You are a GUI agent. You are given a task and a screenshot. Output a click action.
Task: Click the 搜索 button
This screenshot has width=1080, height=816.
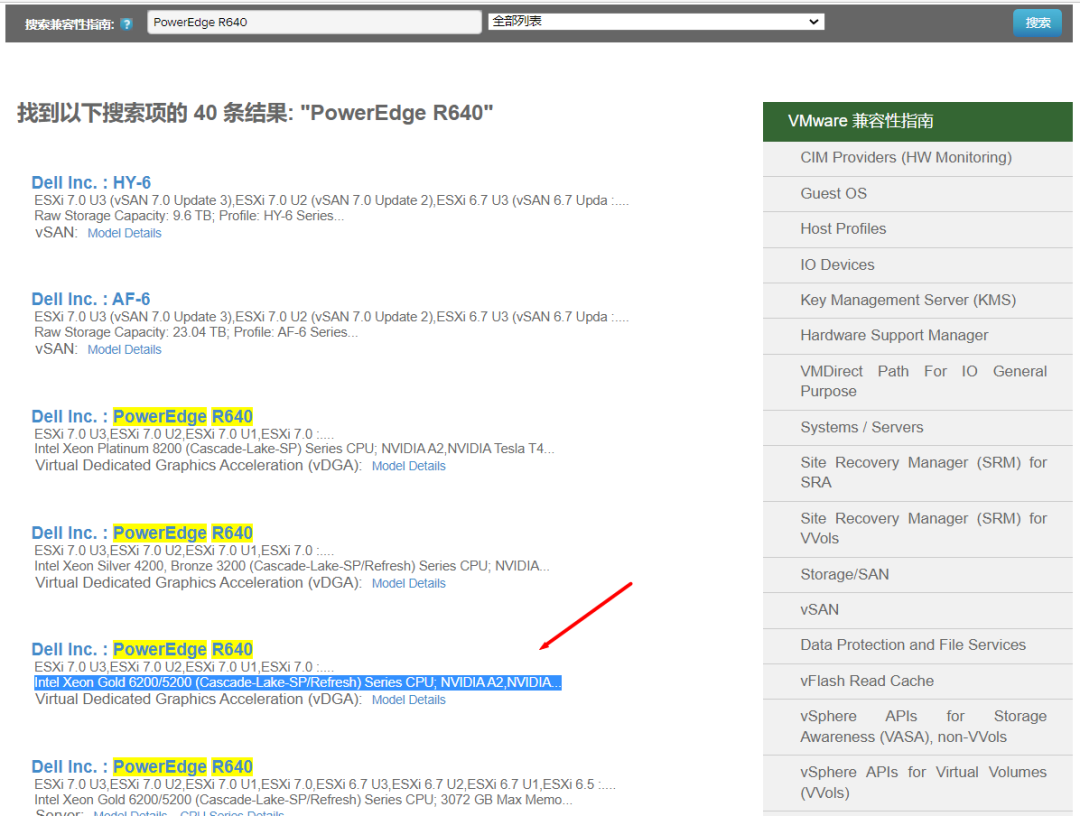(1037, 23)
